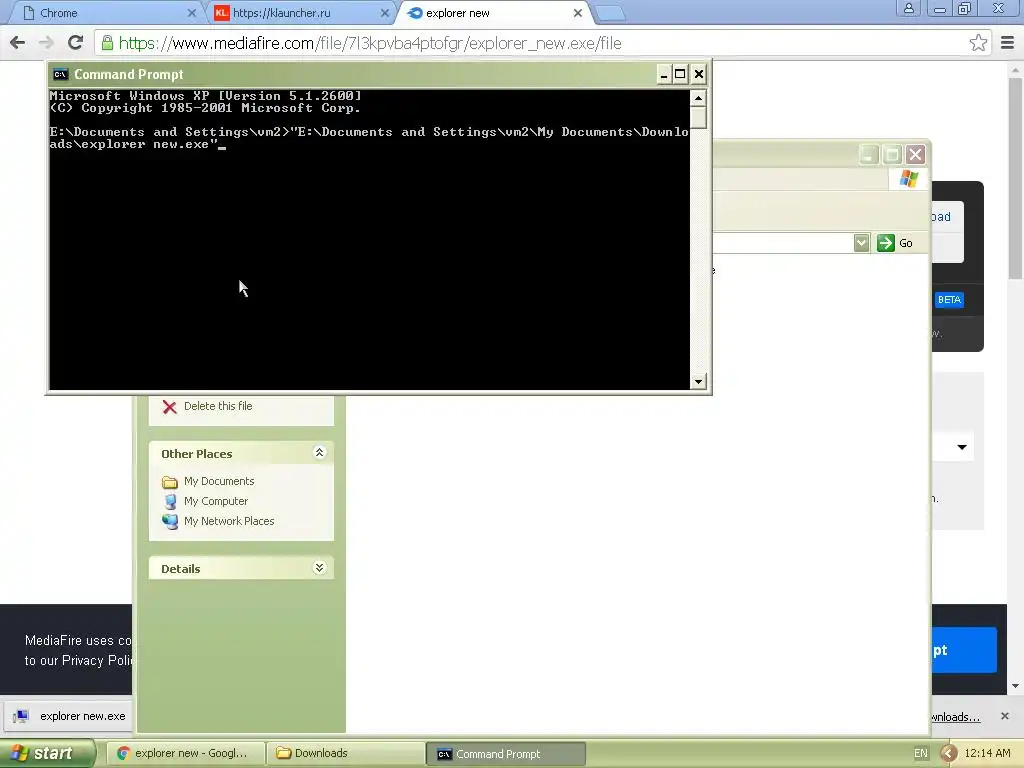Screen dimensions: 1024x768
Task: Close the Chrome downloads bar
Action: pos(1004,716)
